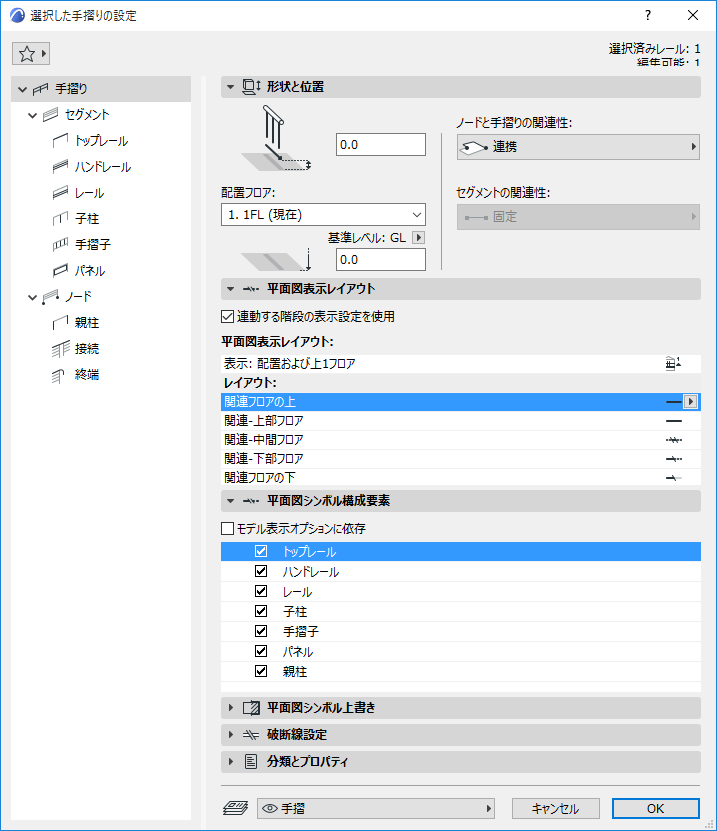This screenshot has width=717, height=831.
Task: Click the 形状と位置 panel icon
Action: (x=251, y=87)
